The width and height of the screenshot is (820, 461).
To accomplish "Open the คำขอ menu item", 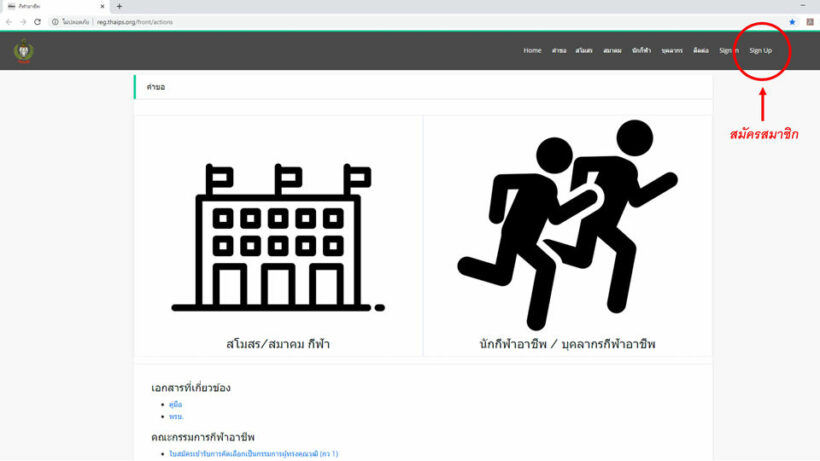I will pyautogui.click(x=559, y=50).
